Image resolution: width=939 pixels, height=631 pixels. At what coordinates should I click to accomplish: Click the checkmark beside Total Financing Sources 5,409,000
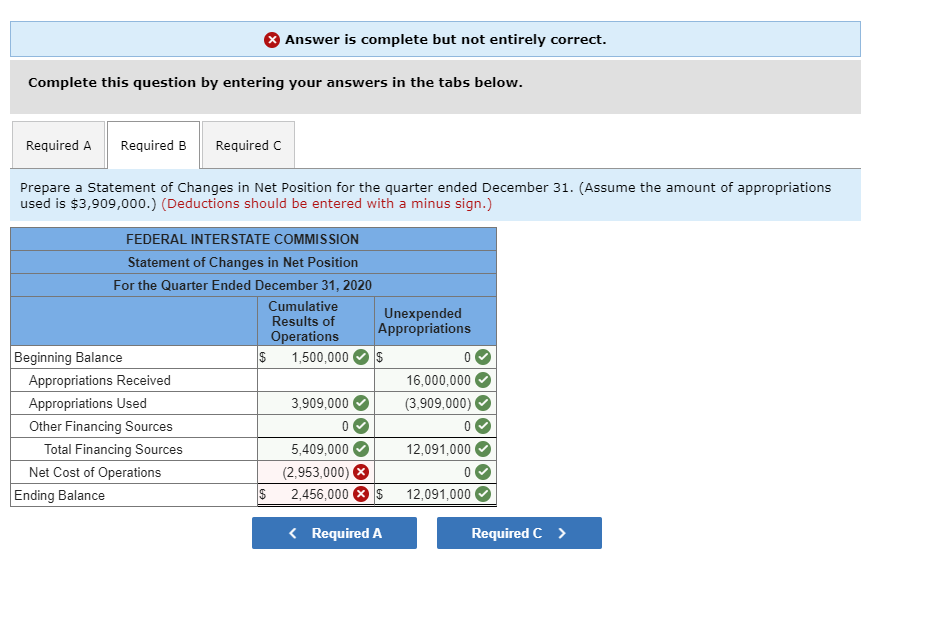tap(359, 448)
